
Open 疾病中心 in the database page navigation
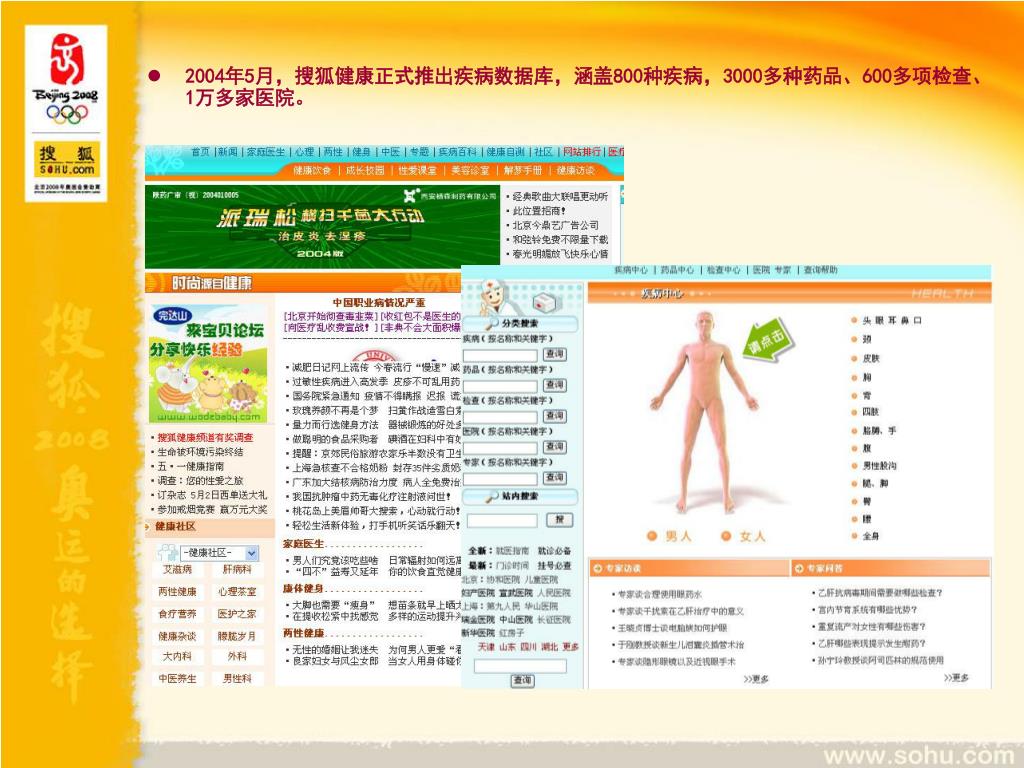pyautogui.click(x=631, y=270)
